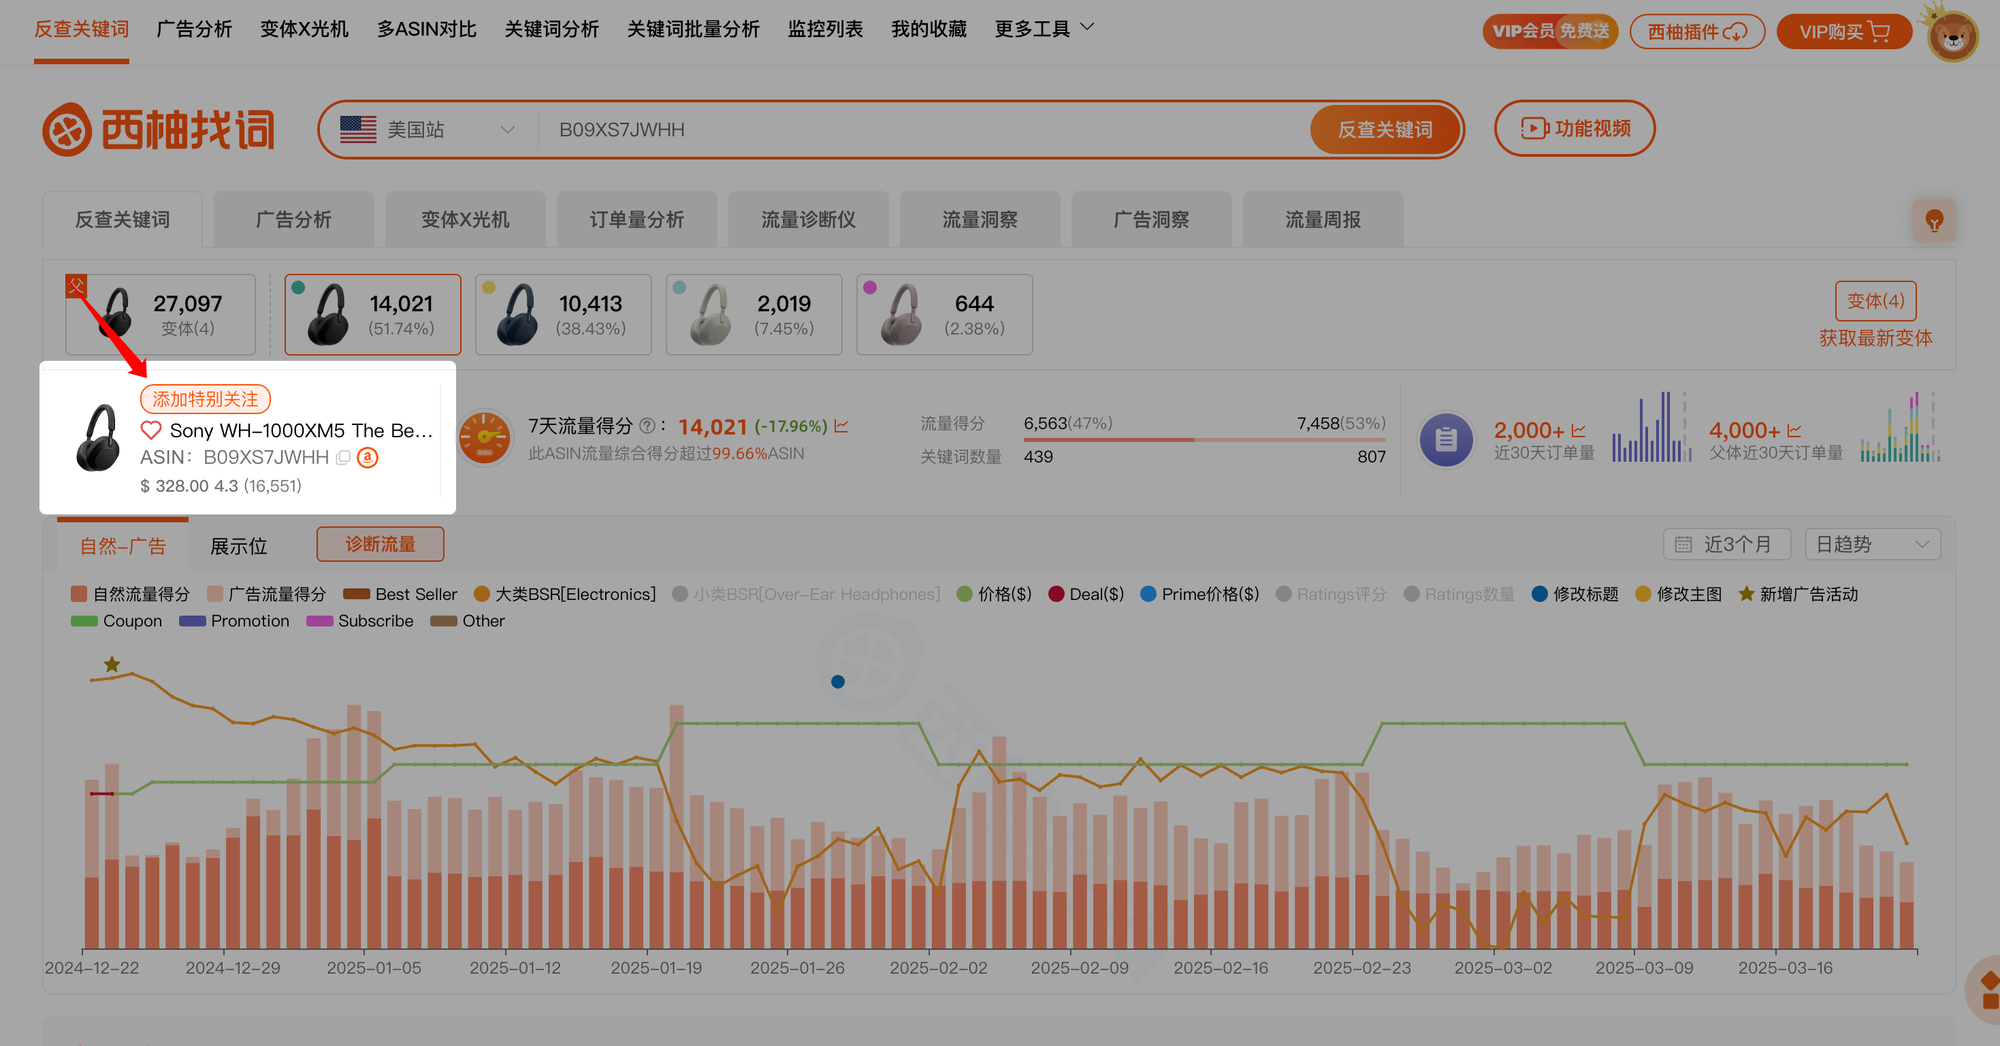
Task: Click the orange 反查关键词 search button
Action: coord(1385,130)
